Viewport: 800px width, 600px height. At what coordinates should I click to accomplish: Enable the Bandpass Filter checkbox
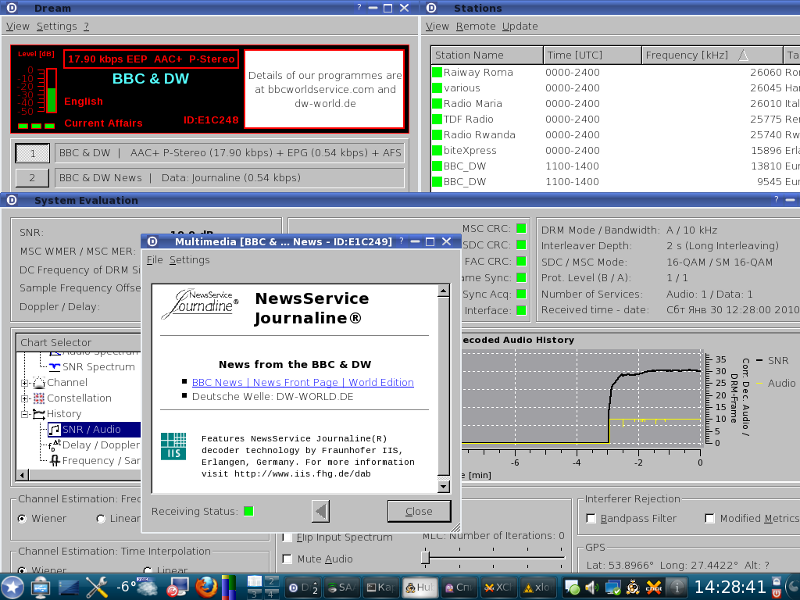click(x=591, y=518)
